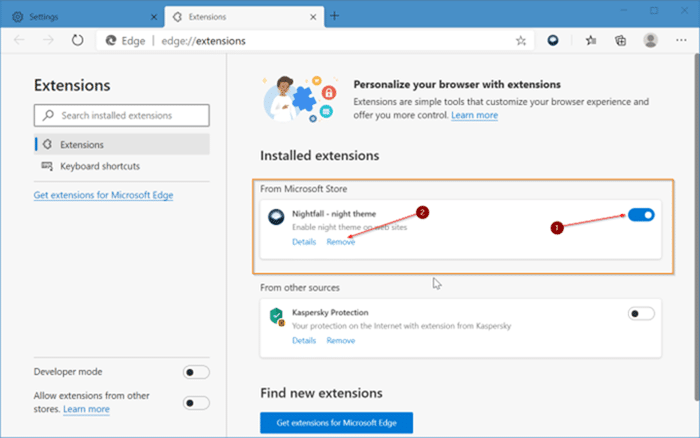
Task: Focus the Search installed extensions field
Action: point(121,115)
